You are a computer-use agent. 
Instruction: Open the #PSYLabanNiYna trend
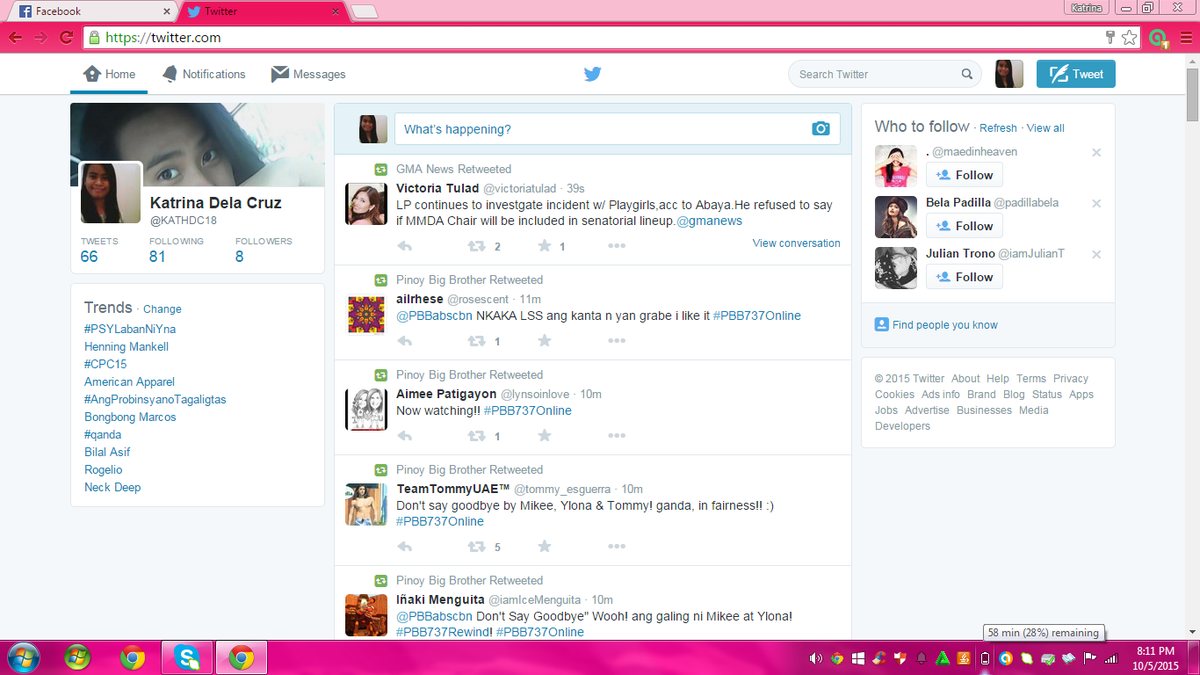130,329
